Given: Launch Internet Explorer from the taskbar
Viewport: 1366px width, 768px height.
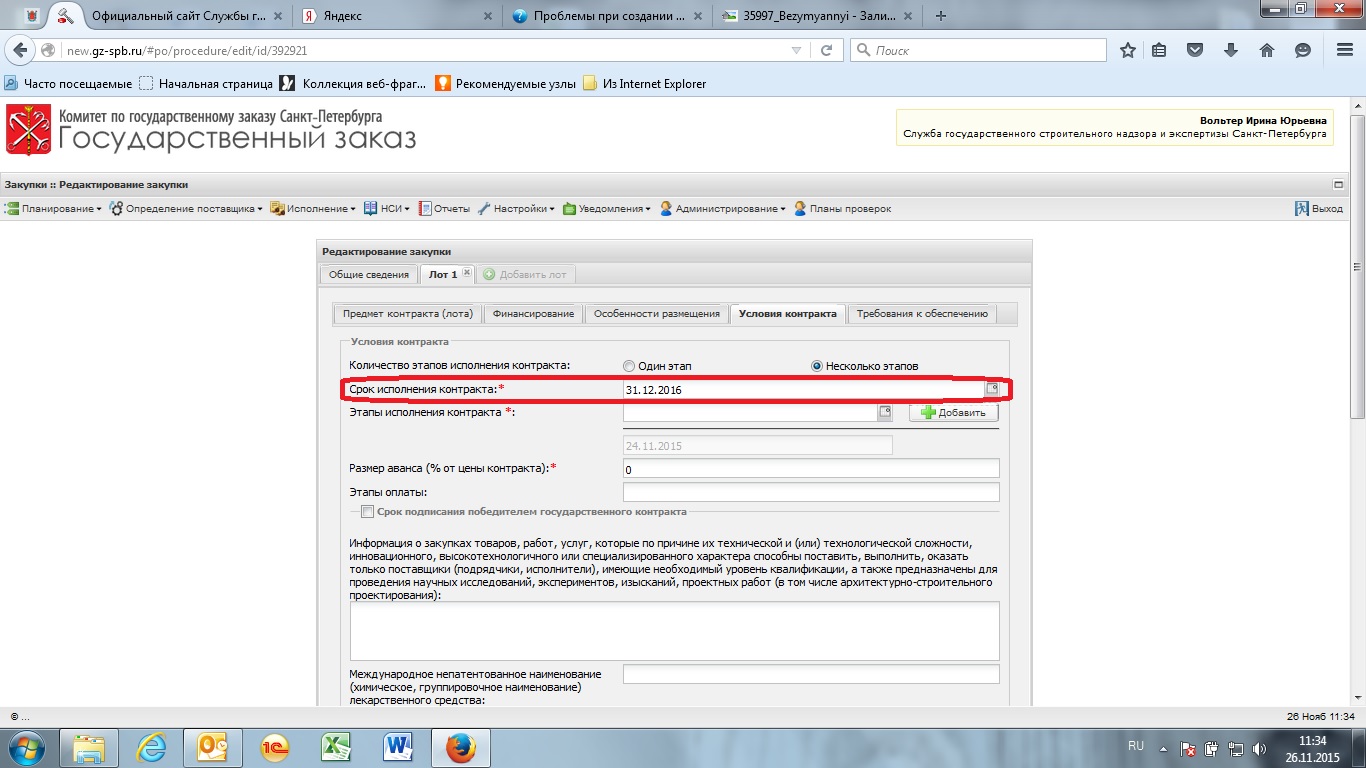Looking at the screenshot, I should 152,748.
